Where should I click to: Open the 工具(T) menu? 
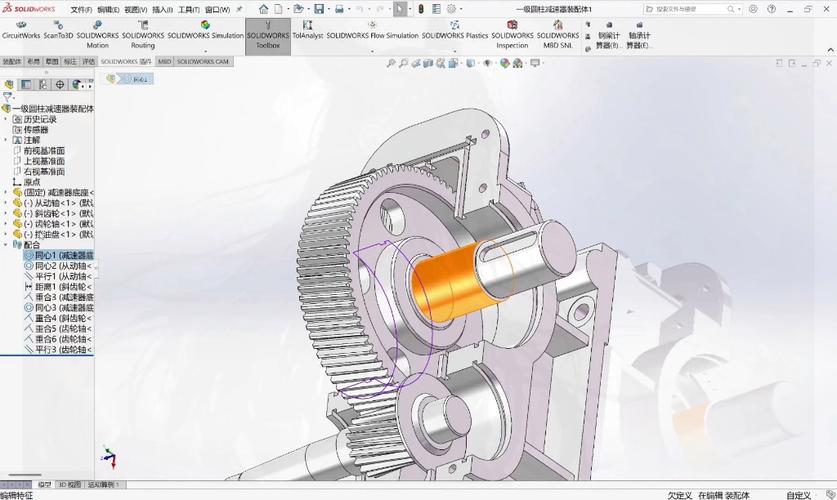pos(188,10)
